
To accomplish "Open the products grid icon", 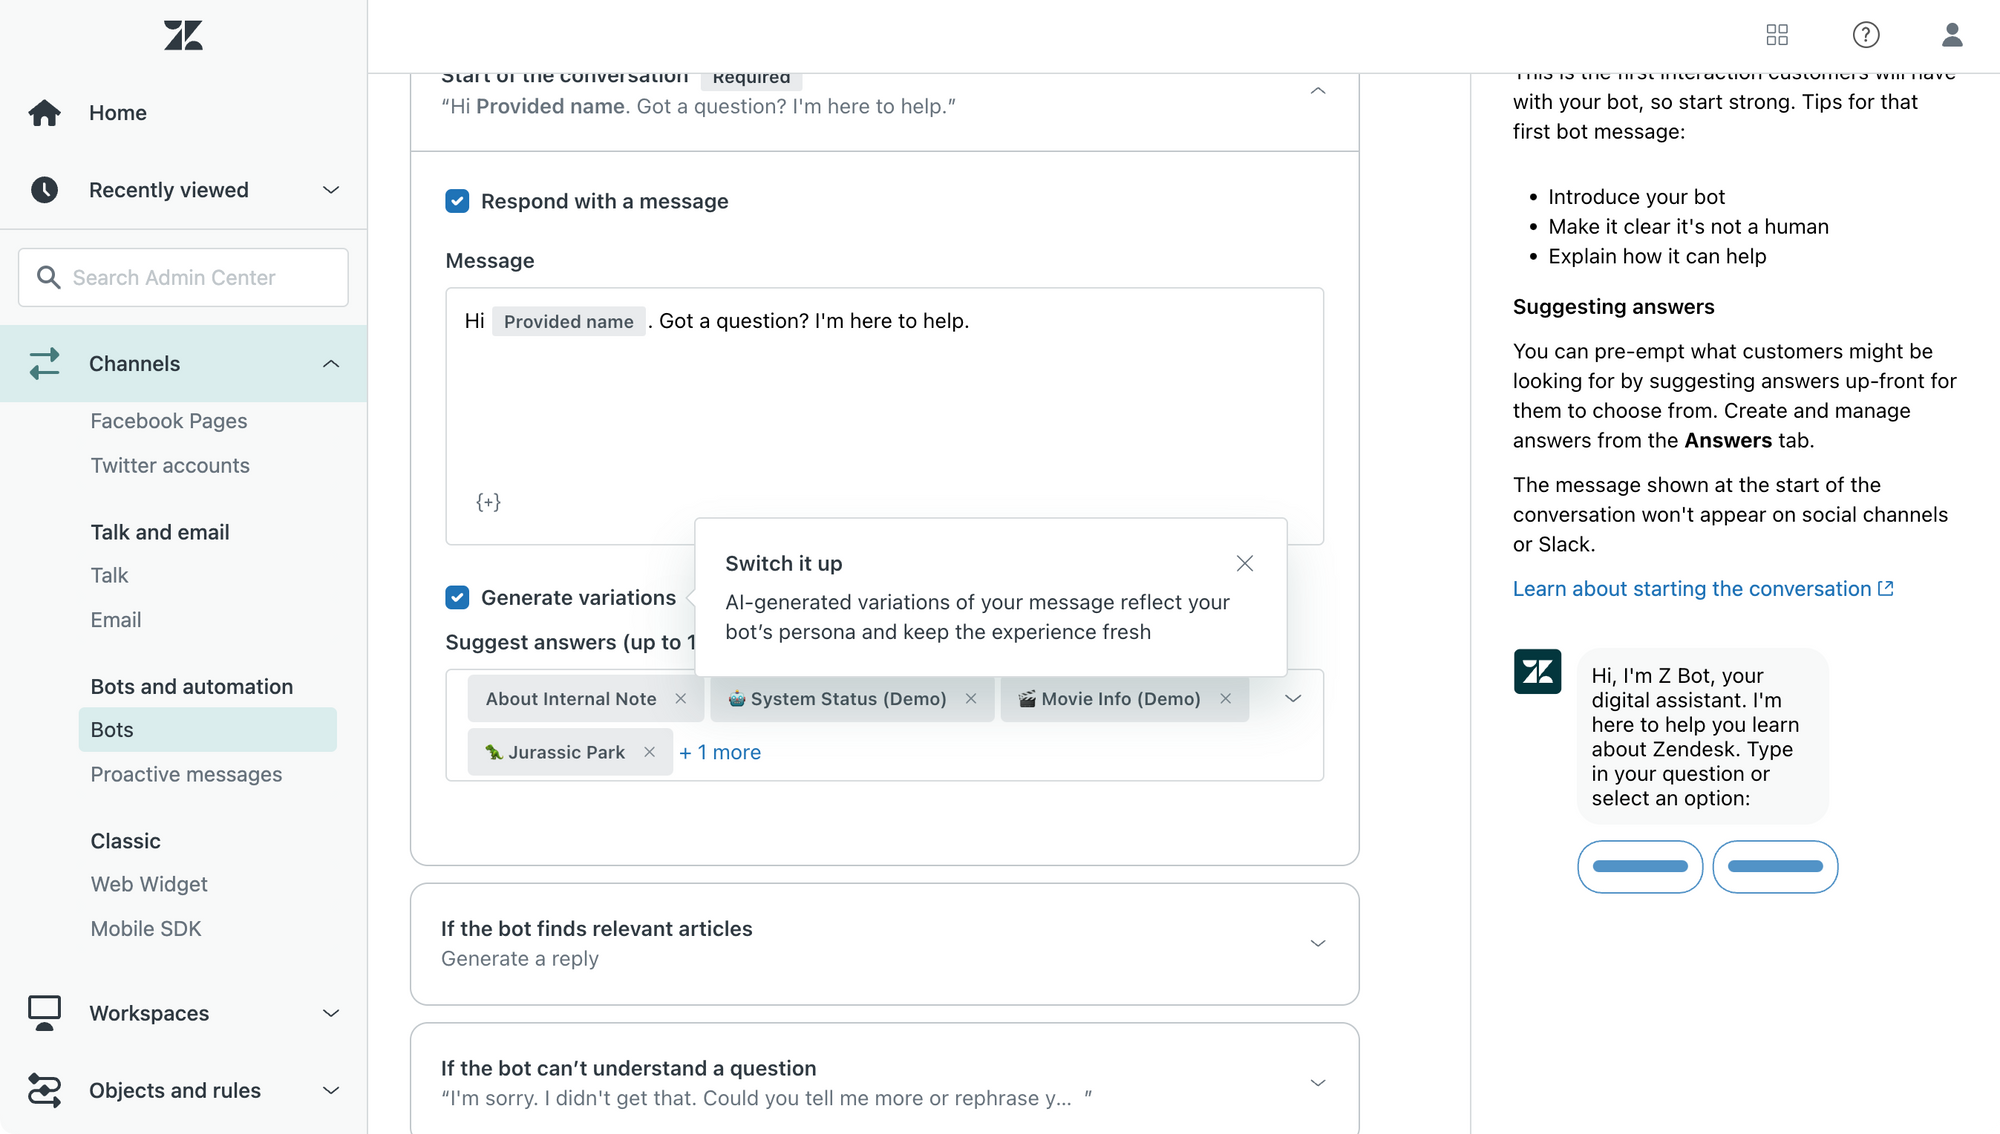I will [x=1777, y=36].
